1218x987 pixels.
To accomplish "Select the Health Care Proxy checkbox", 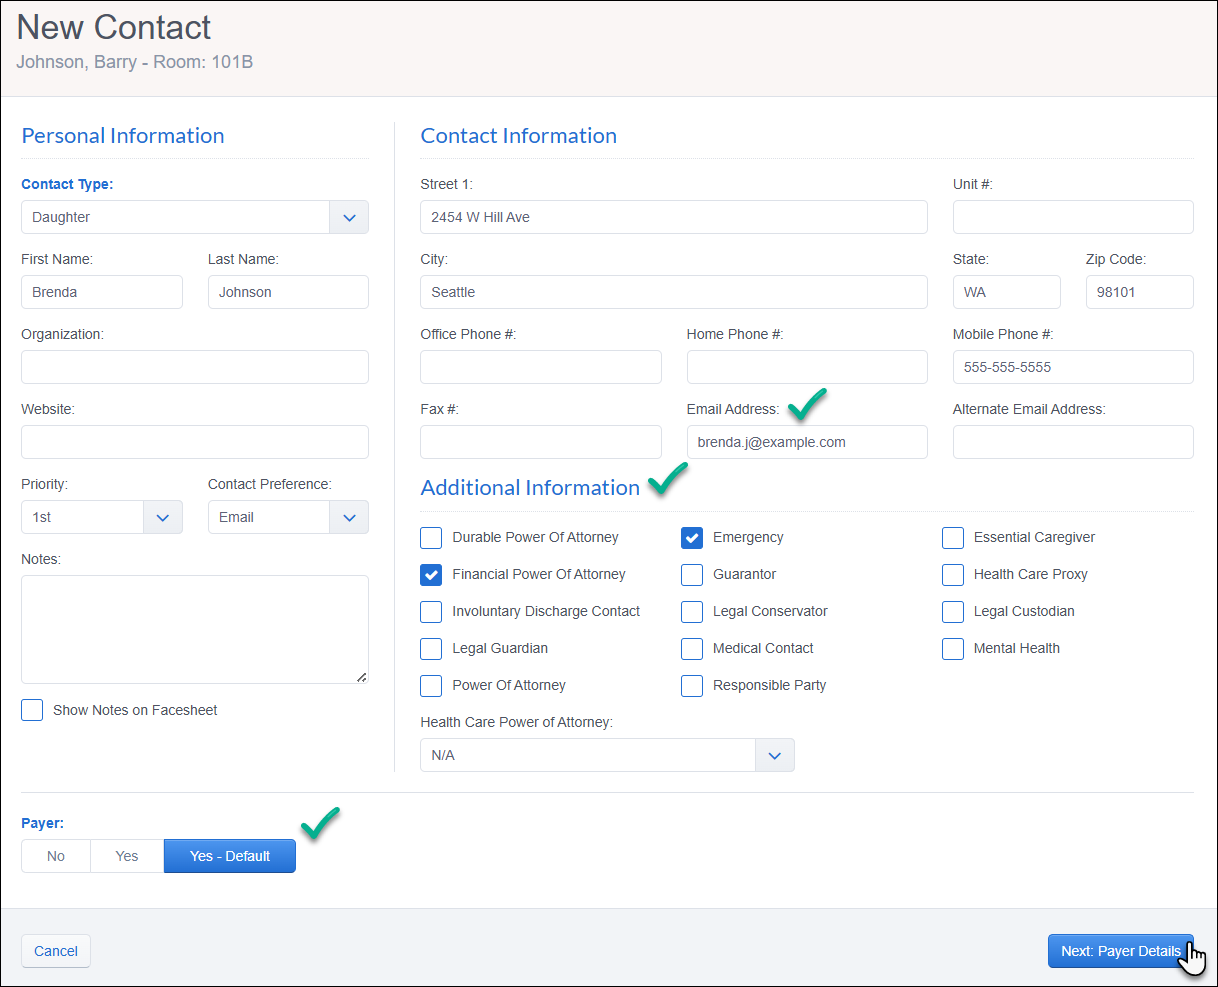I will pyautogui.click(x=953, y=575).
